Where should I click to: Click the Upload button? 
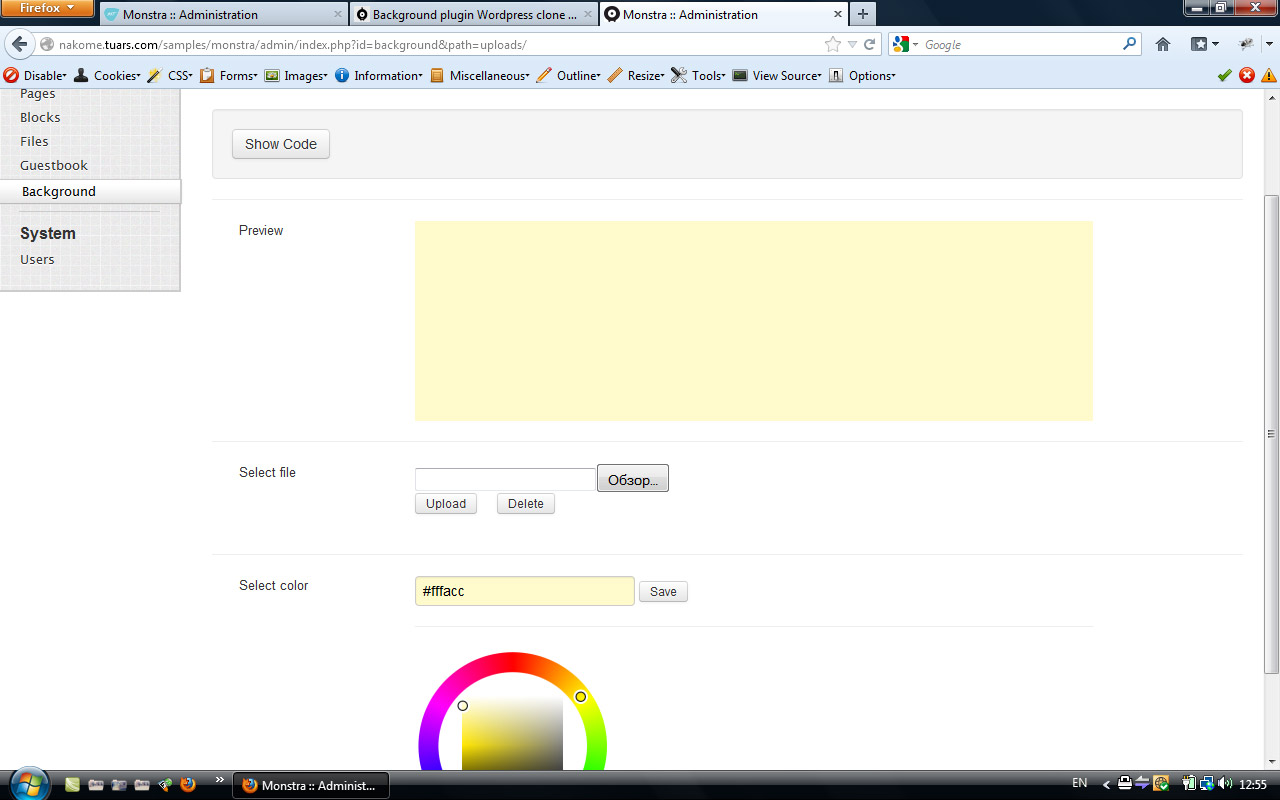tap(446, 504)
